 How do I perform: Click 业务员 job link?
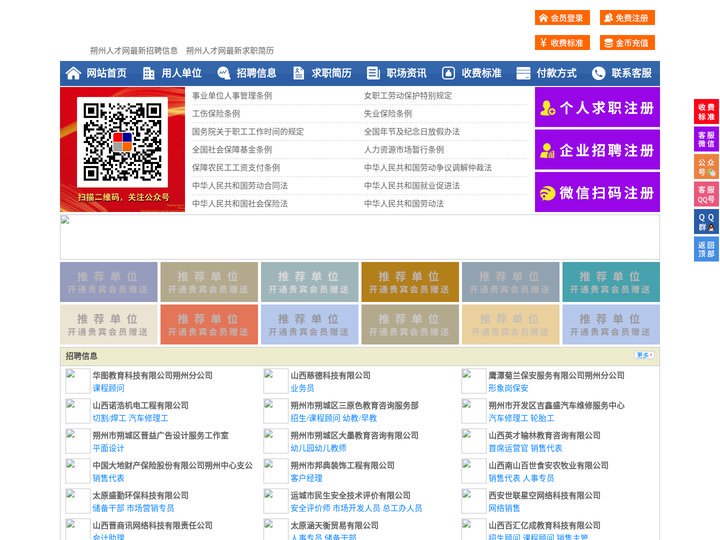302,388
